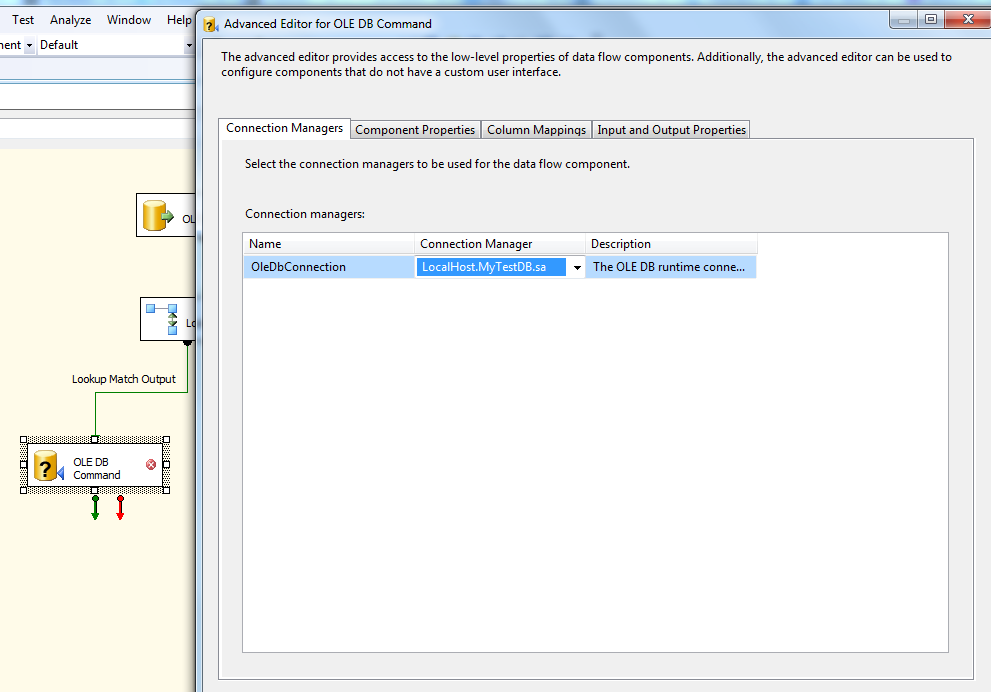
Task: Open the Connection Manager dropdown arrow
Action: 577,267
